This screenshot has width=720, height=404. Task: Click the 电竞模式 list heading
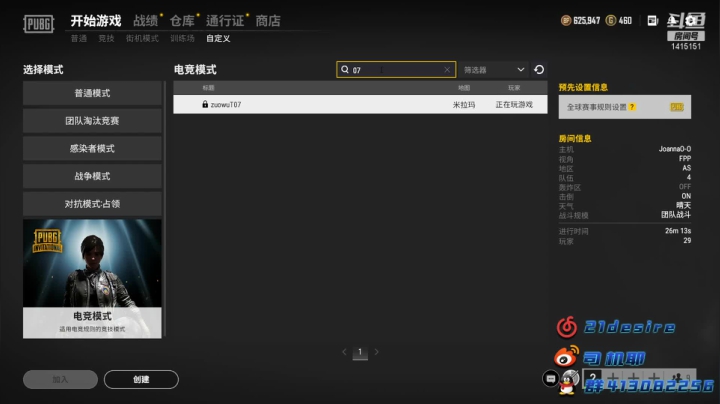pyautogui.click(x=195, y=70)
